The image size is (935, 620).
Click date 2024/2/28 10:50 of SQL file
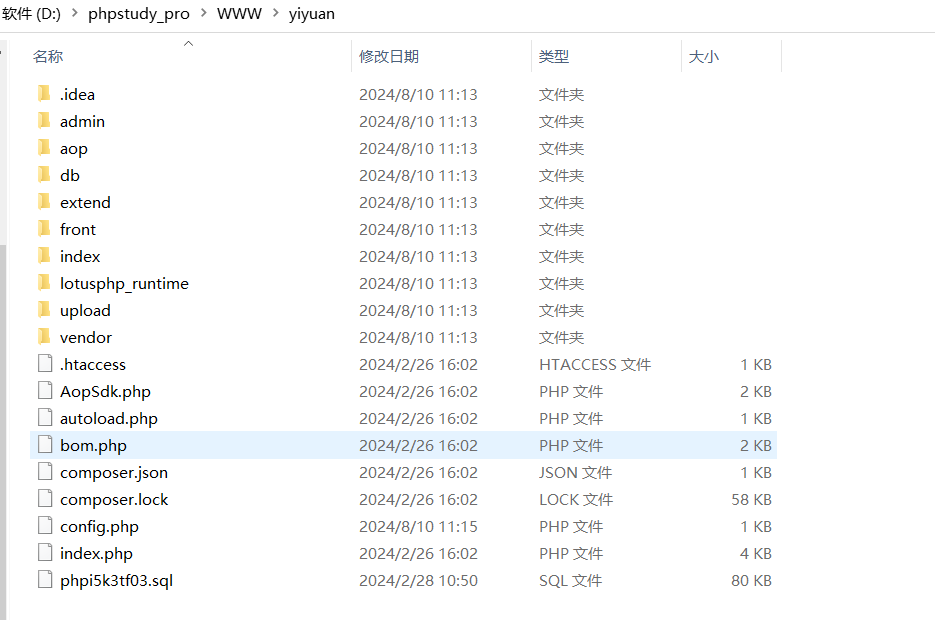418,581
